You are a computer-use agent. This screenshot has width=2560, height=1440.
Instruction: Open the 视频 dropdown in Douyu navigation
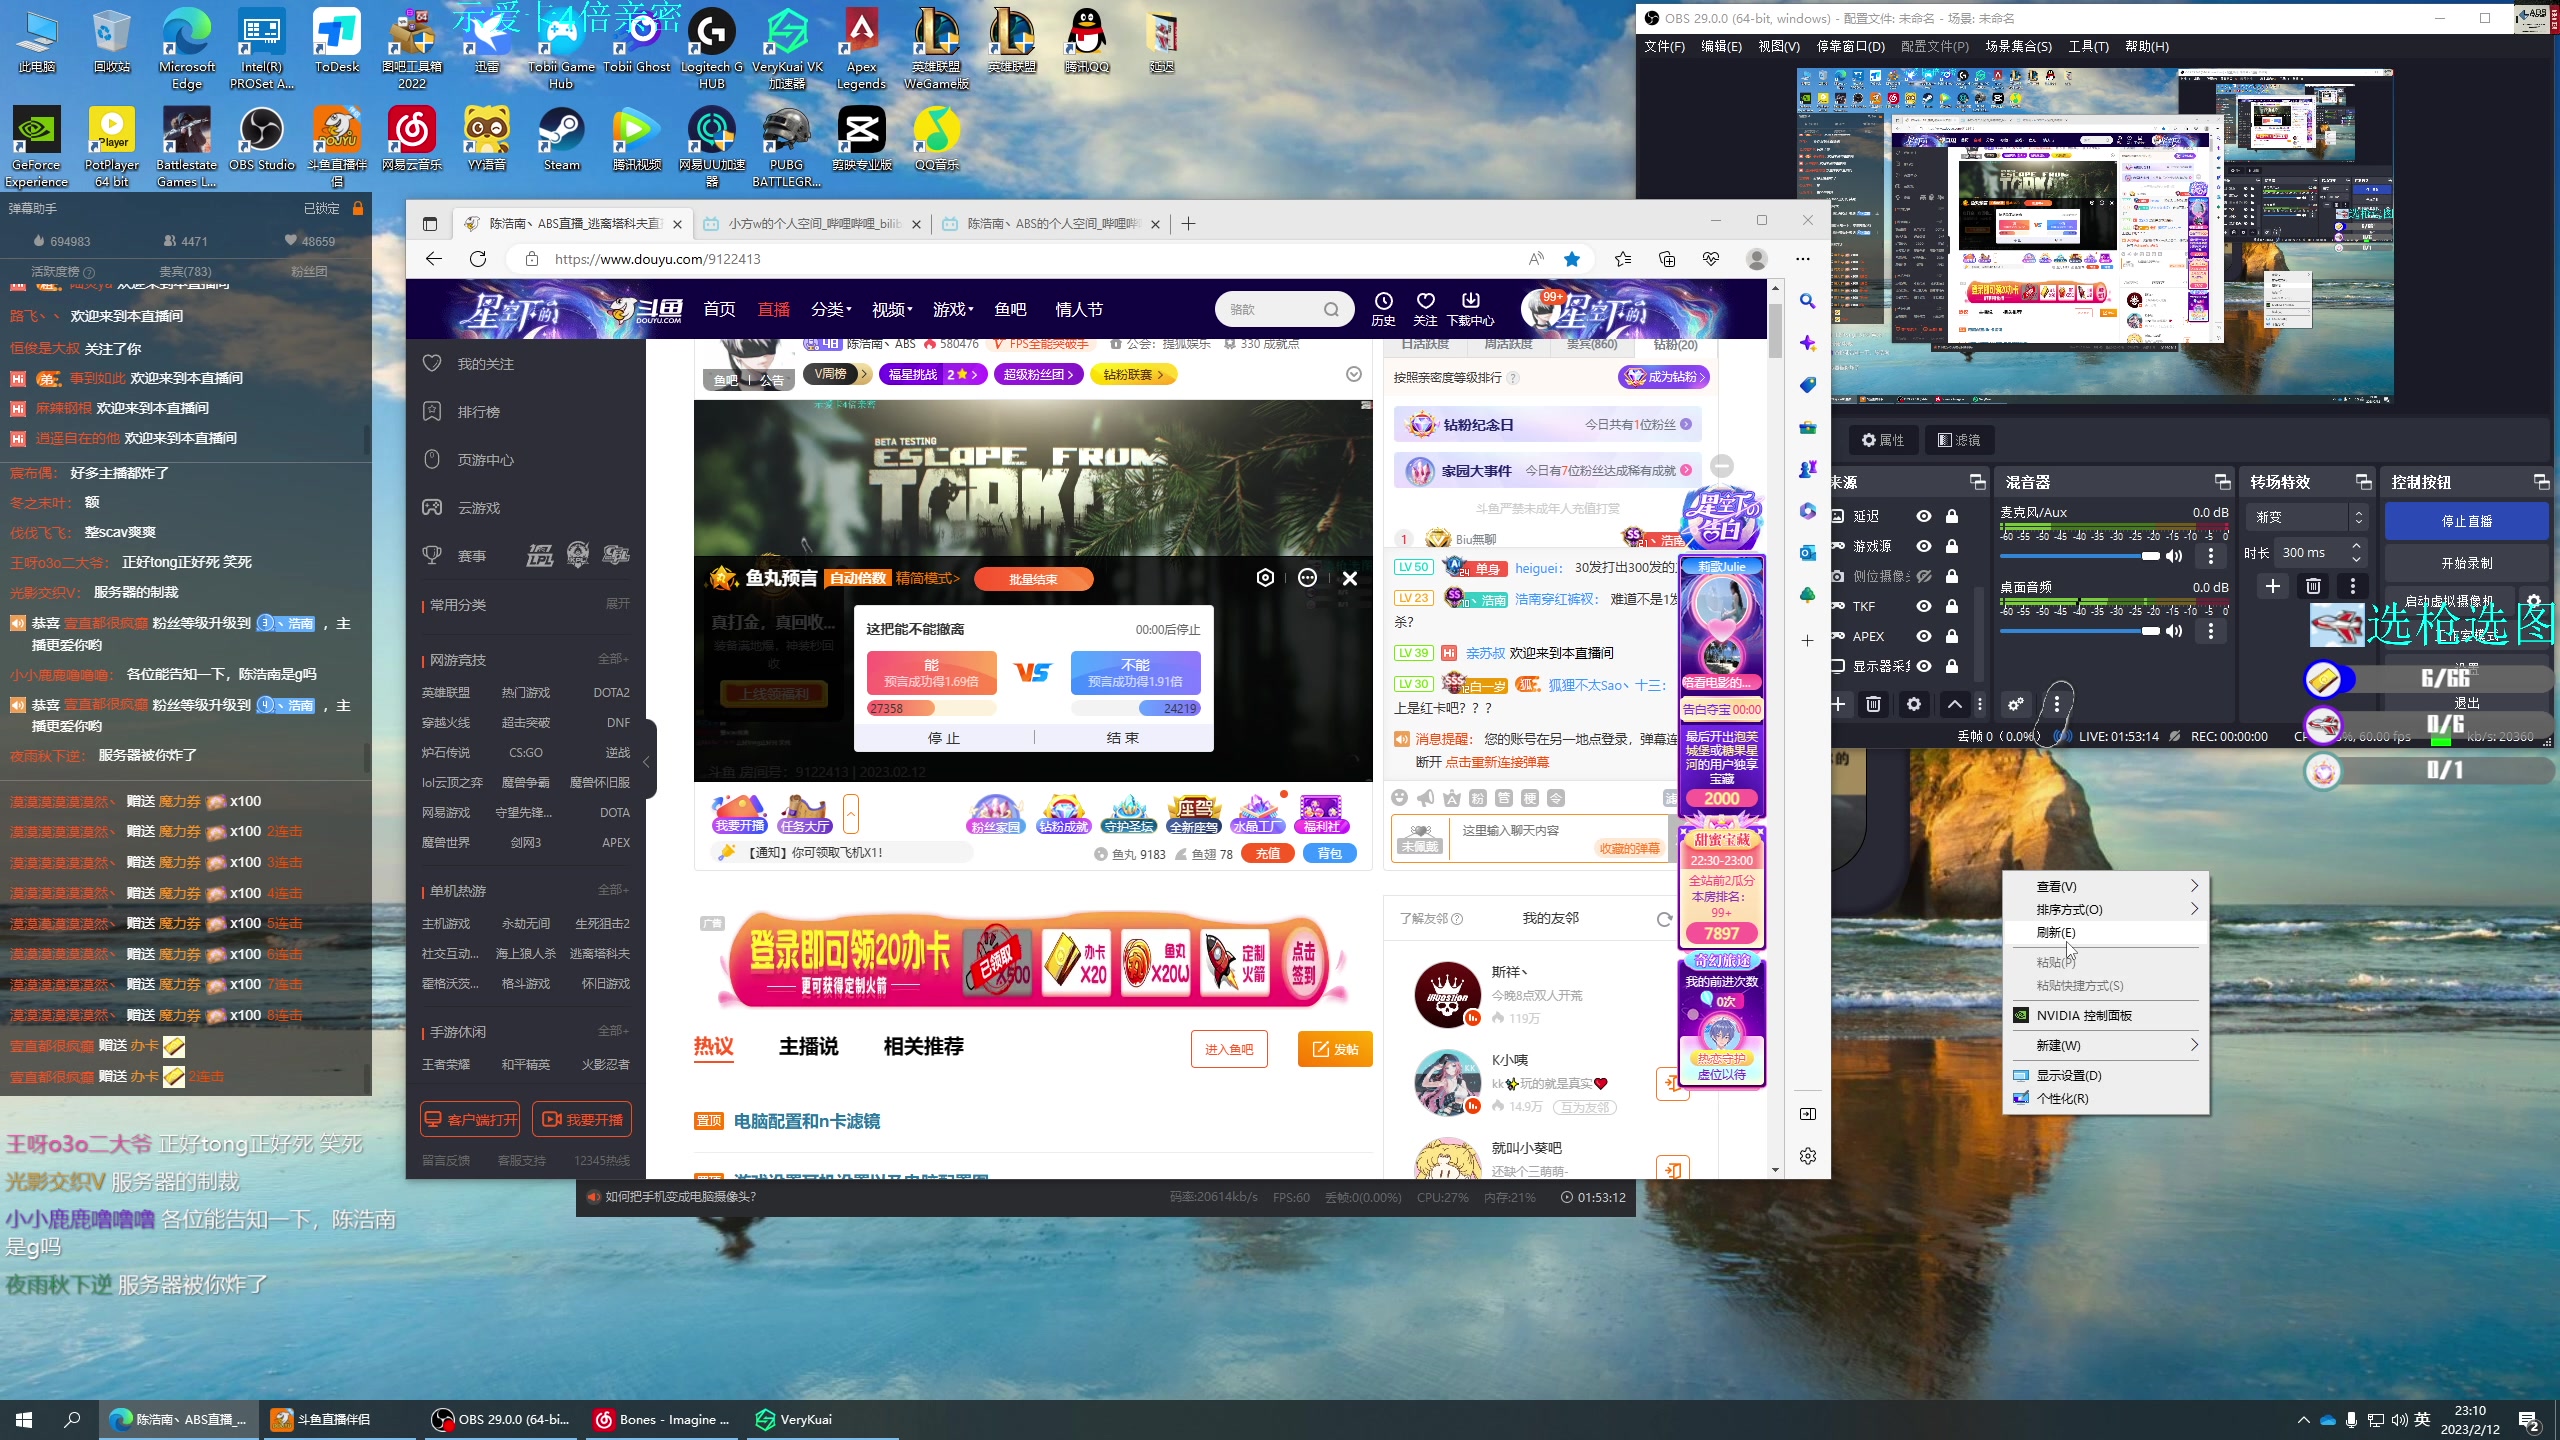(x=892, y=310)
